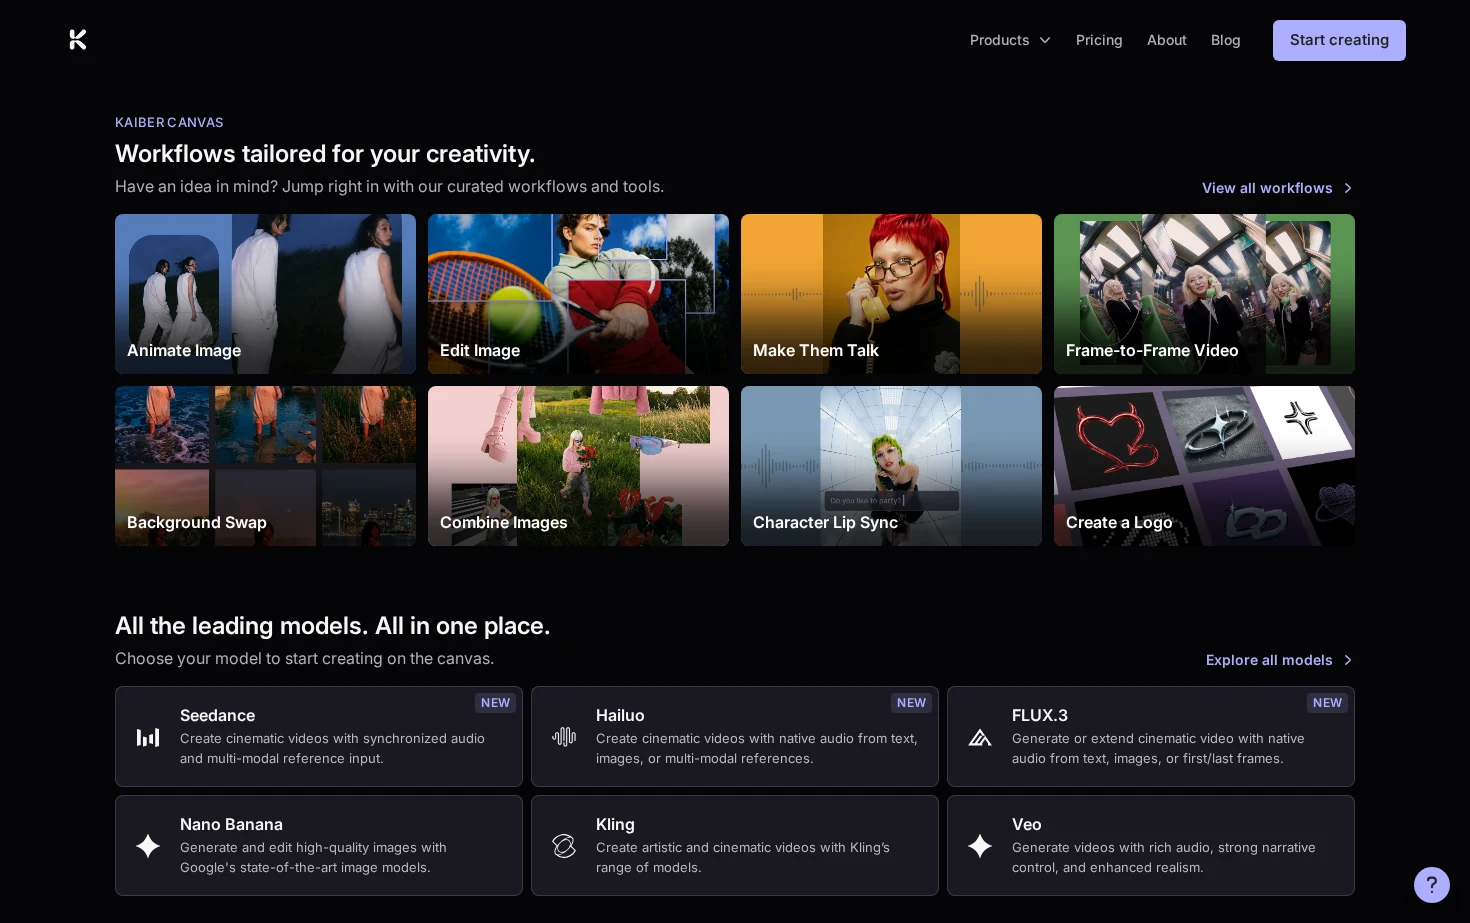Navigate to the Blog
Viewport: 1470px width, 923px height.
pos(1226,40)
